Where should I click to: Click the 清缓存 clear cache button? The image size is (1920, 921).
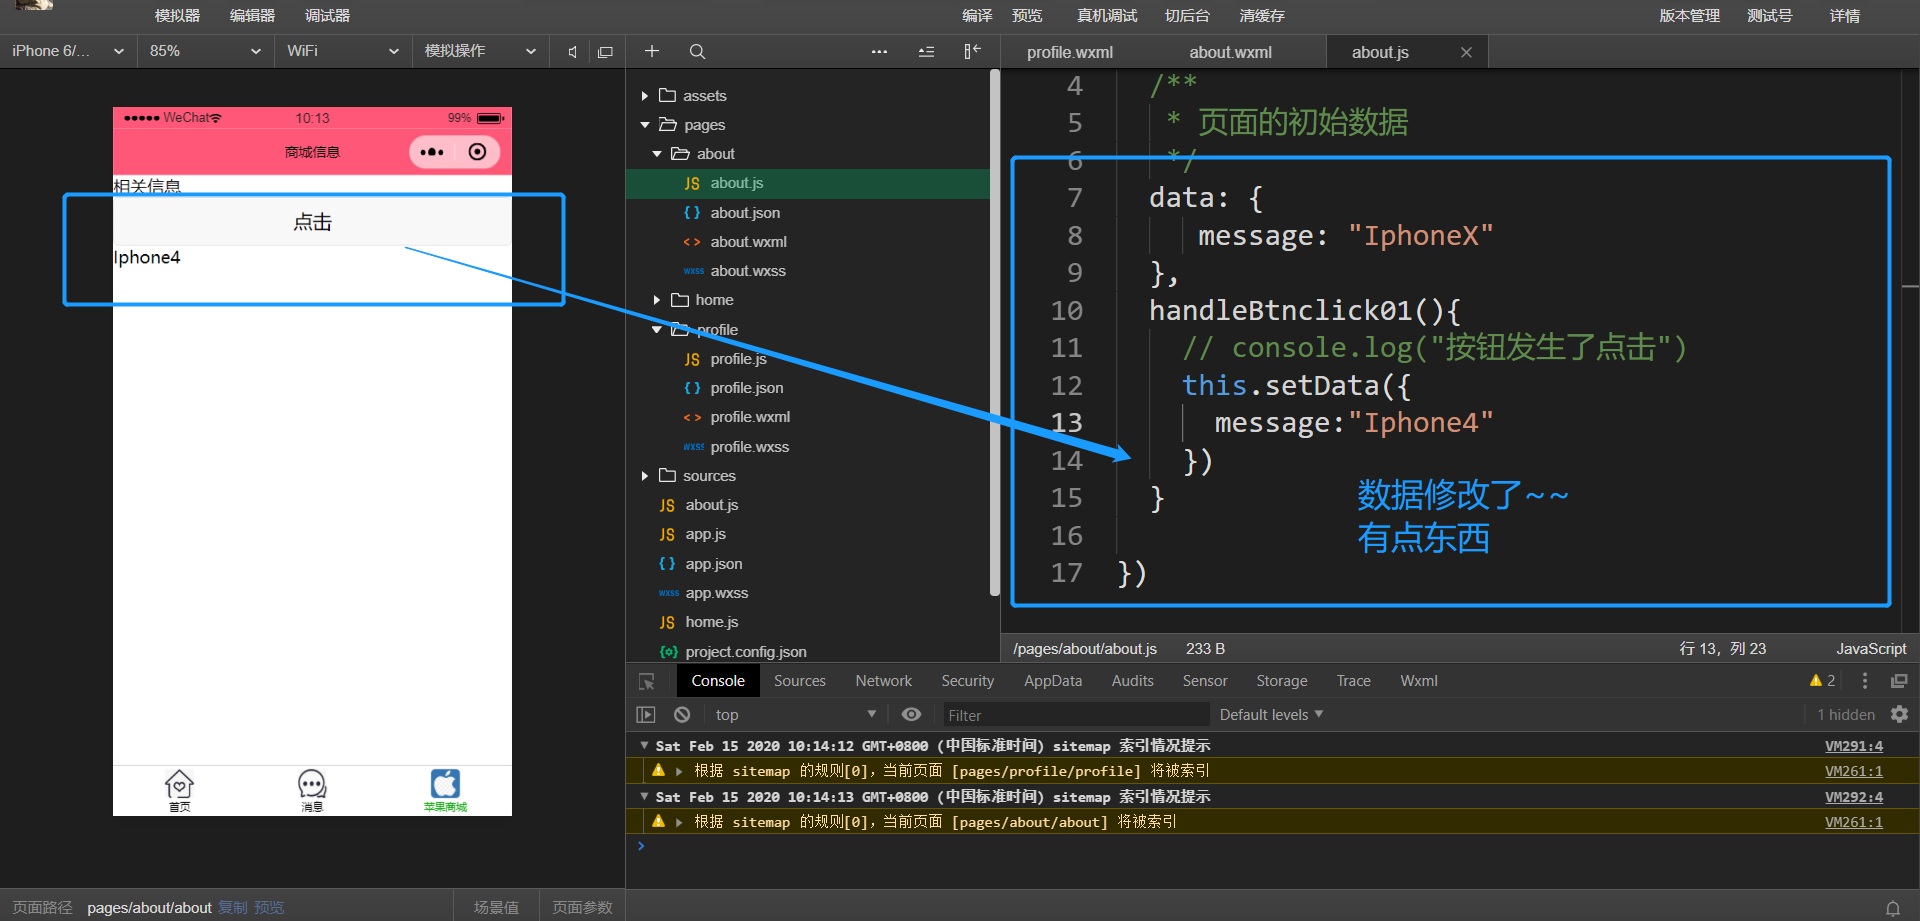1262,16
